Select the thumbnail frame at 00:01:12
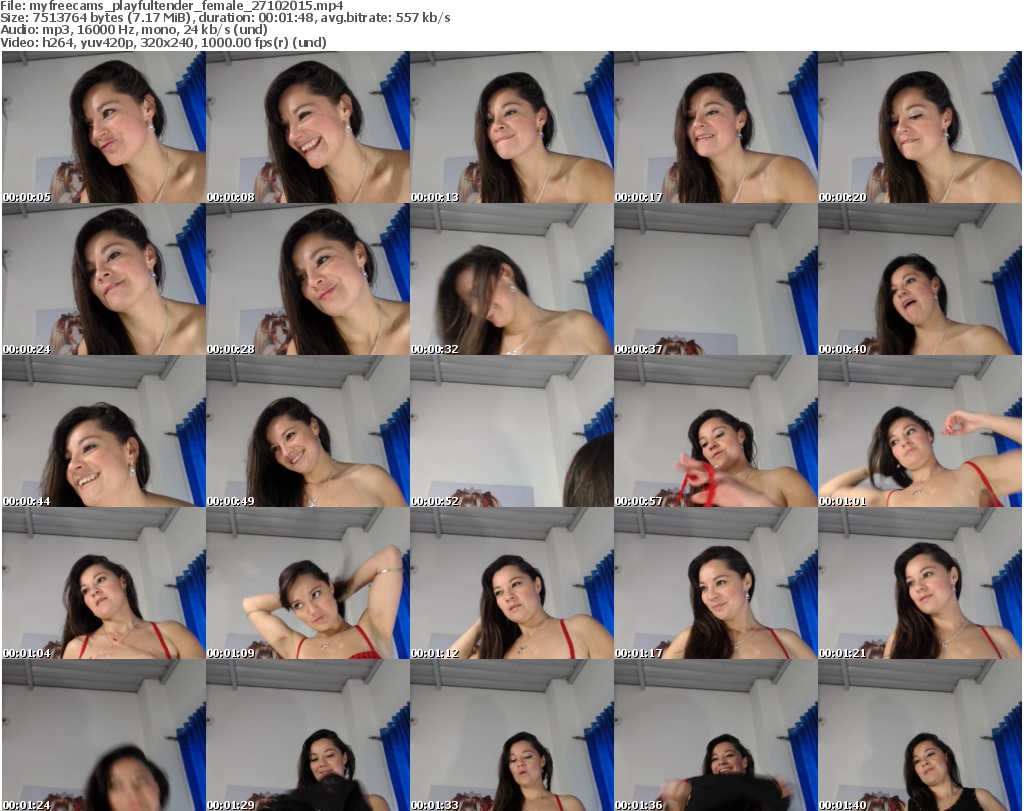1024x811 pixels. [x=511, y=583]
